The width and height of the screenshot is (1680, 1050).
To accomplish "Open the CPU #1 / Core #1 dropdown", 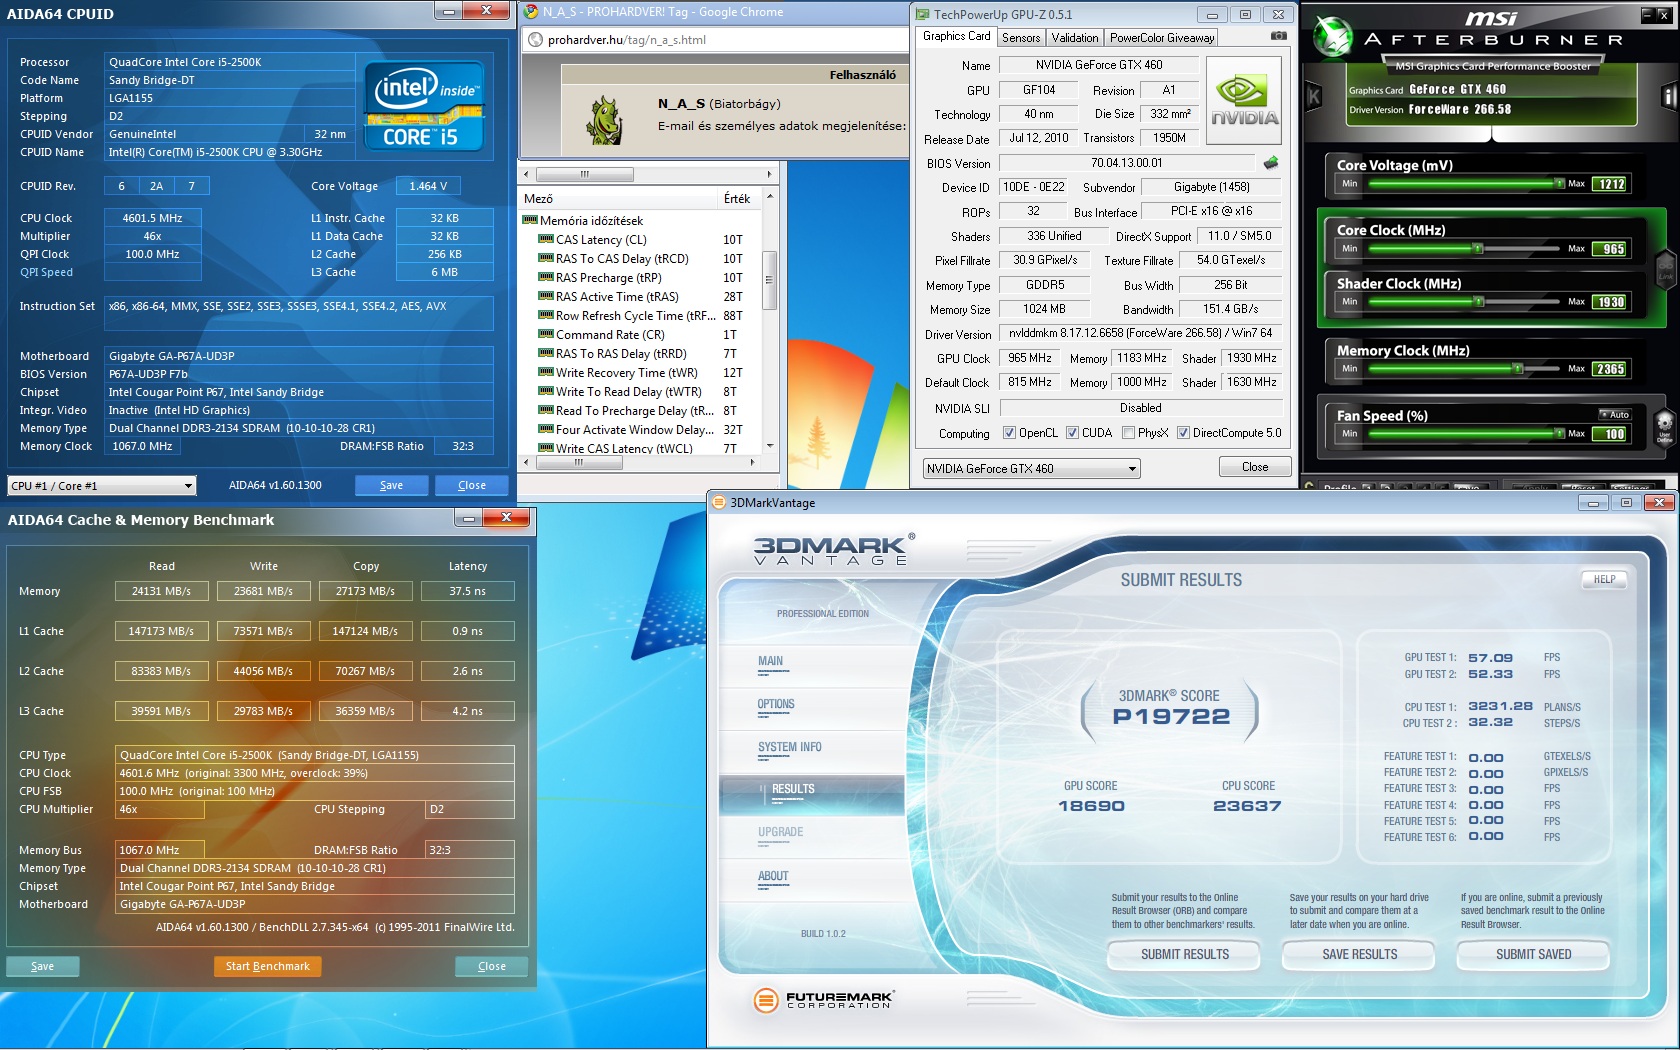I will click(102, 486).
